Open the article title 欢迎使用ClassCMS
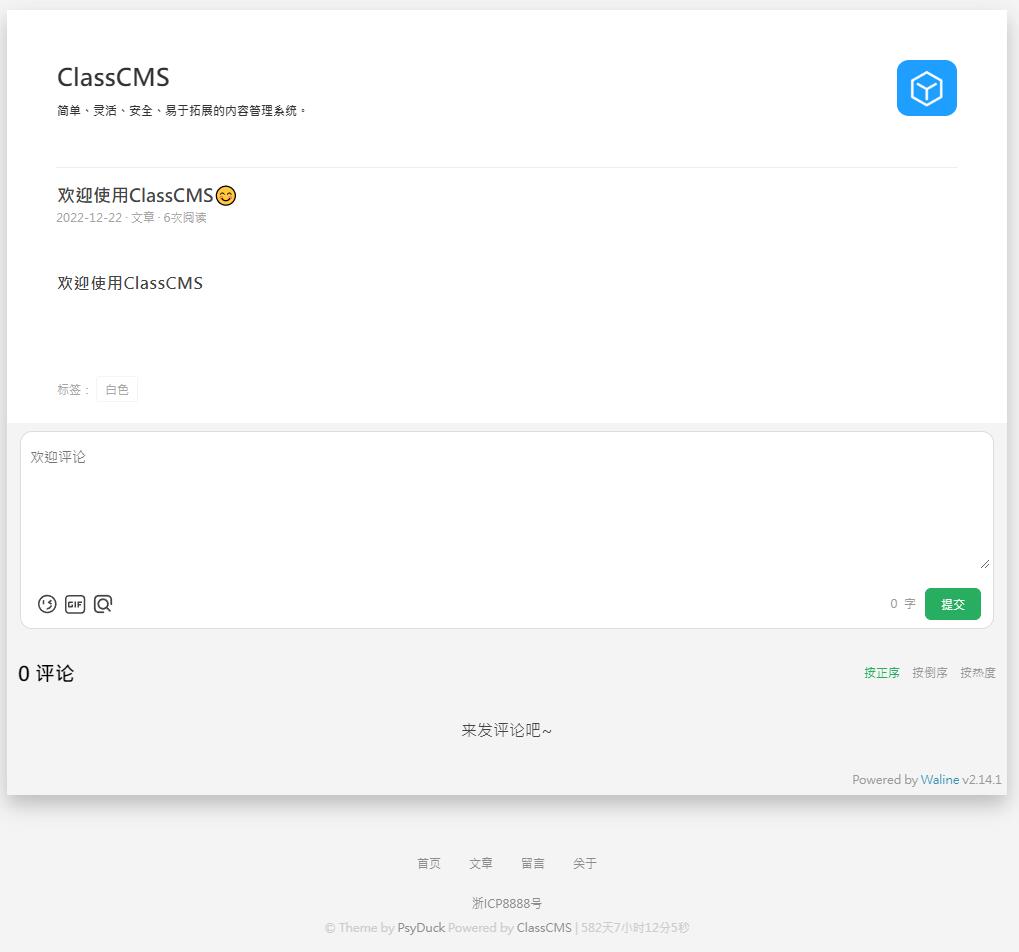 click(146, 196)
